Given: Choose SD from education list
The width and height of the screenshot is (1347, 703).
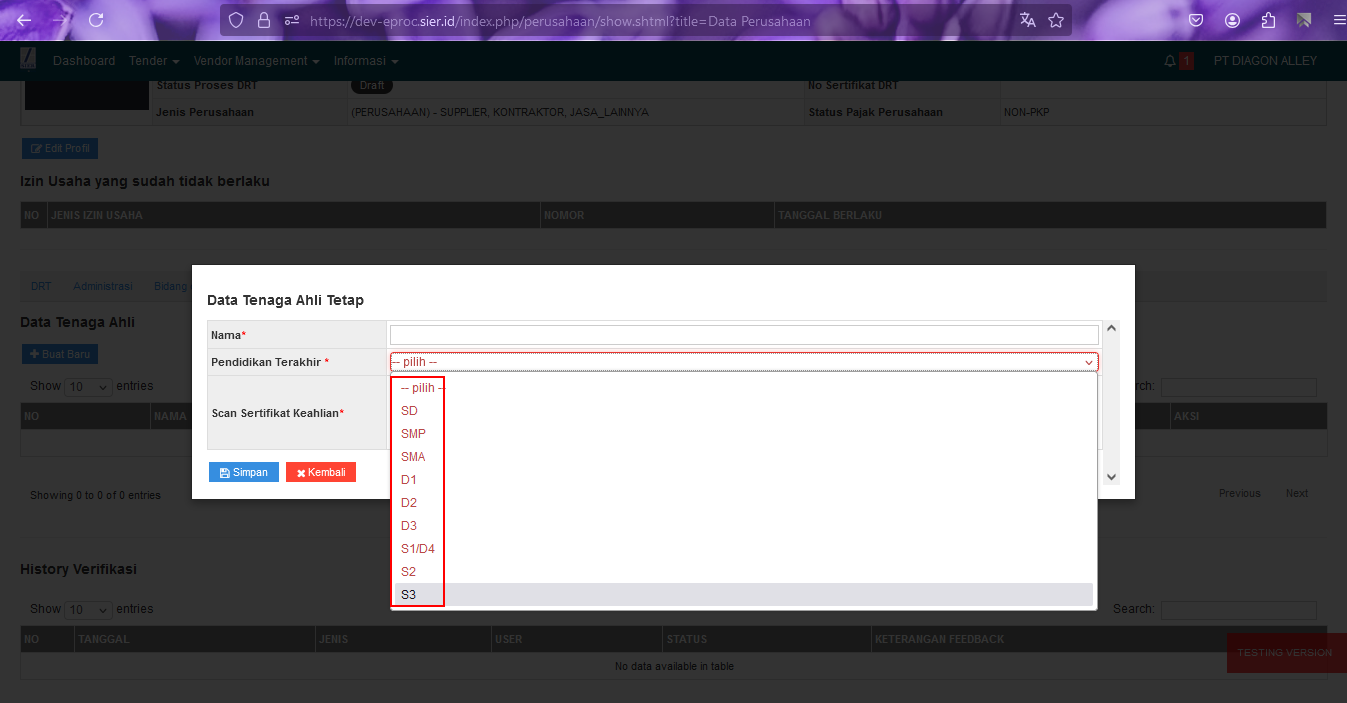Looking at the screenshot, I should pyautogui.click(x=743, y=411).
